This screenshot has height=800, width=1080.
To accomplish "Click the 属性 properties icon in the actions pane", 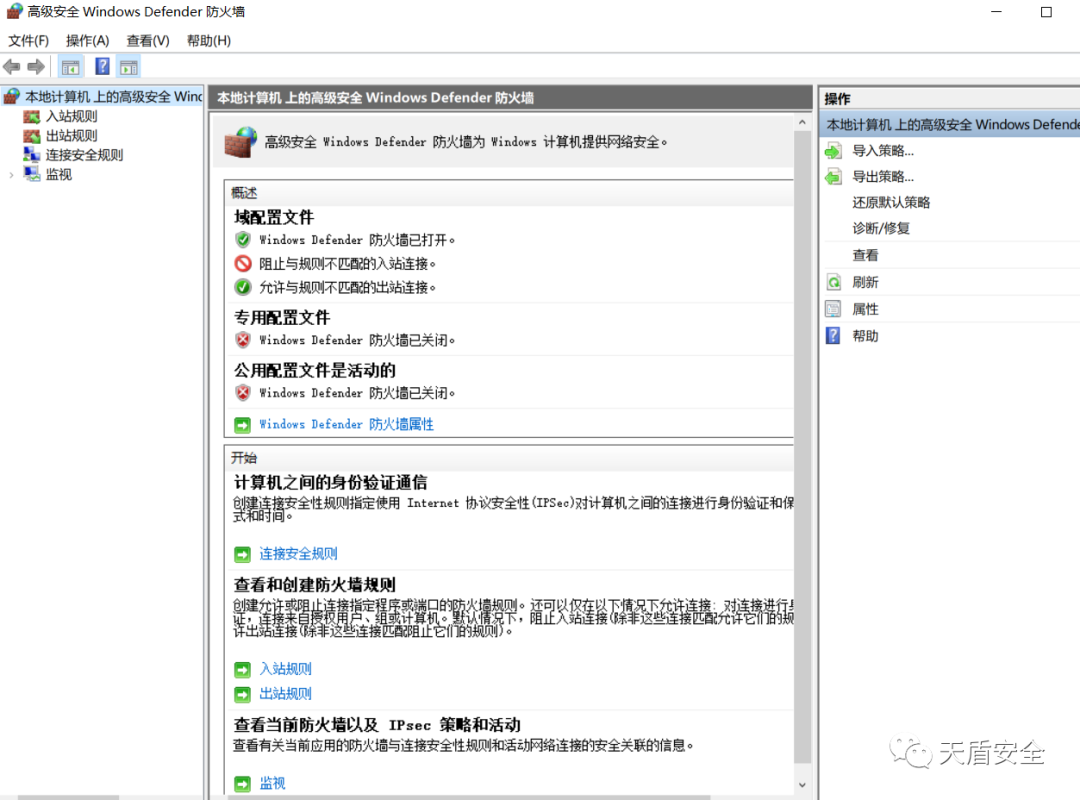I will point(833,309).
